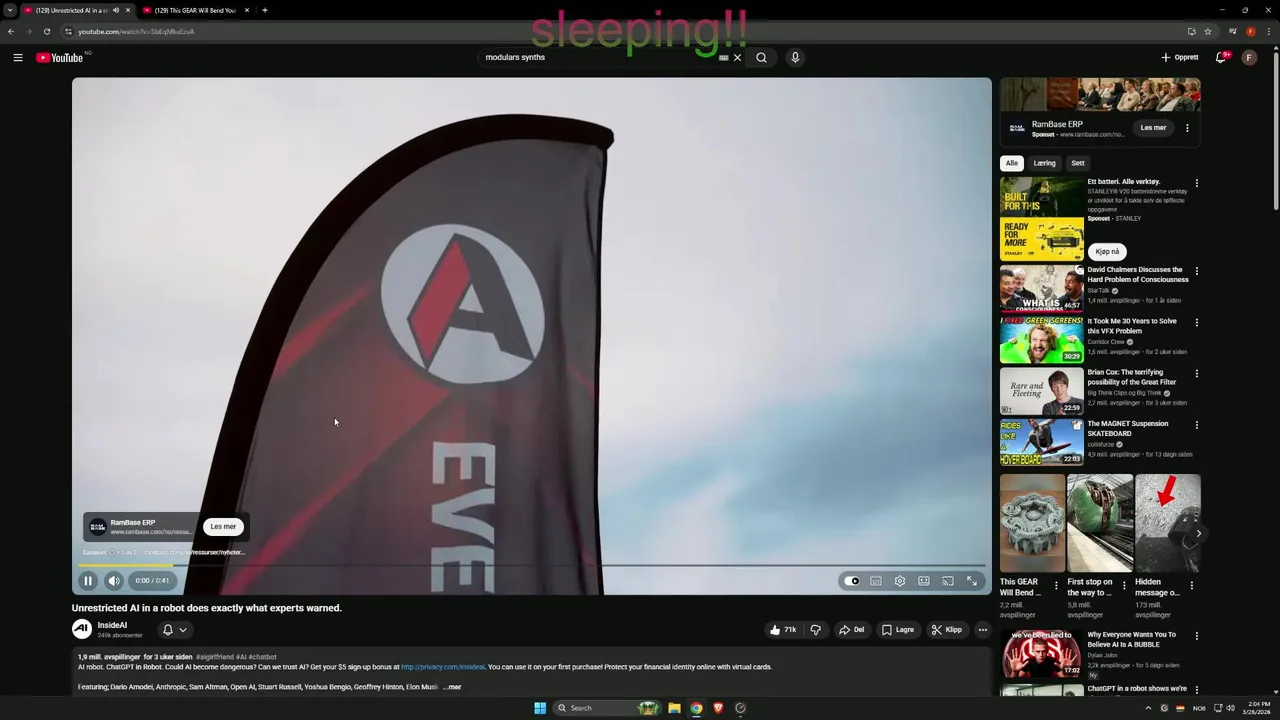1280x720 pixels.
Task: Click the Les mer button in video ad overlay
Action: pos(223,527)
